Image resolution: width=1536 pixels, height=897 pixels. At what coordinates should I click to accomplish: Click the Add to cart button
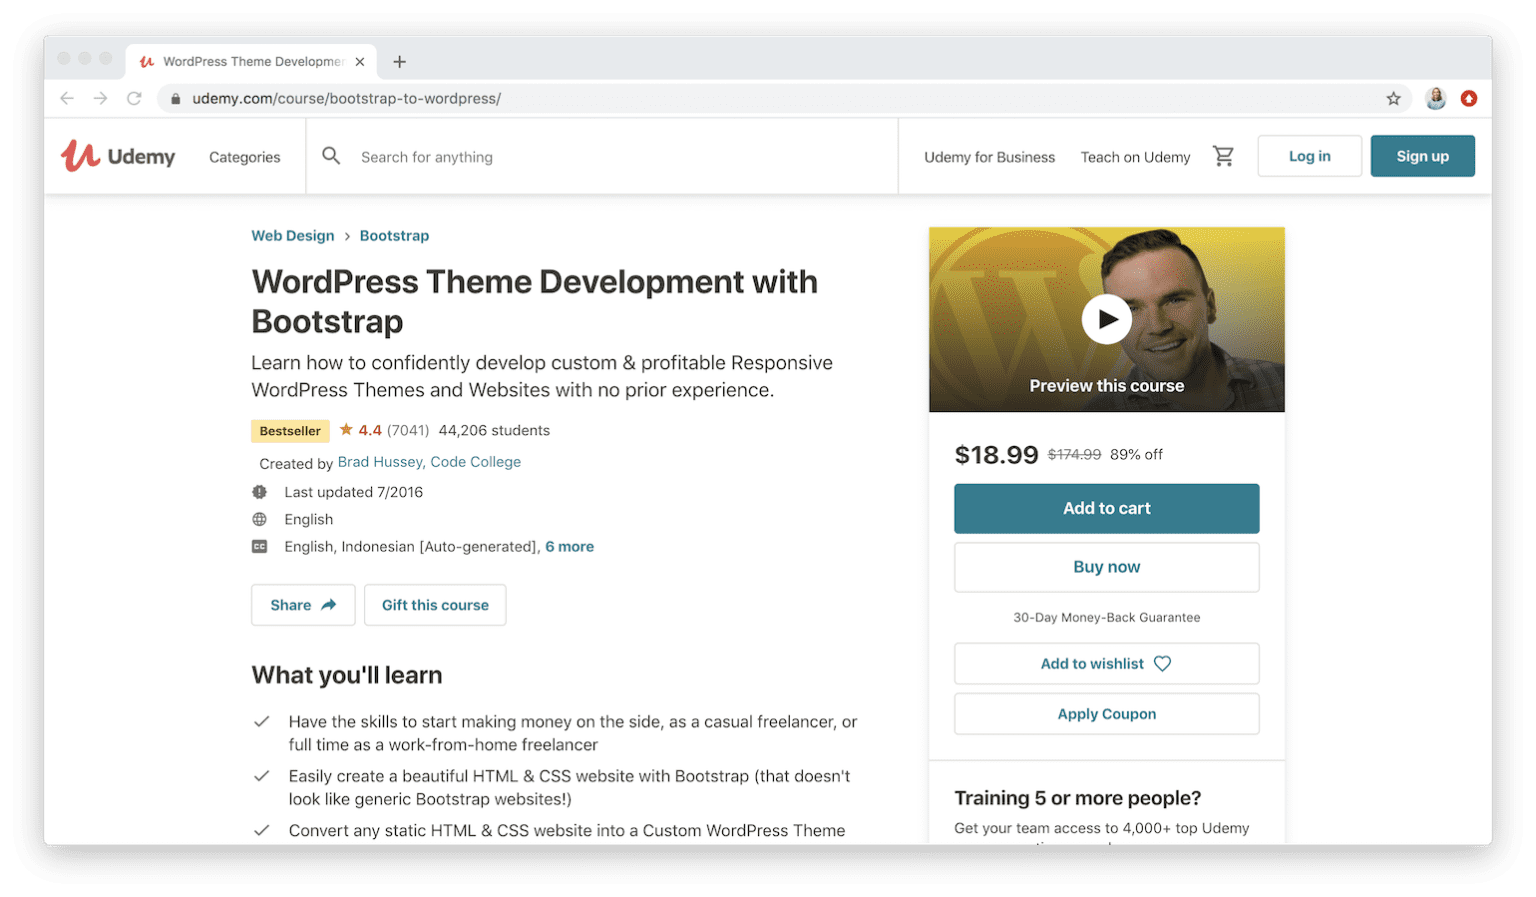tap(1106, 508)
